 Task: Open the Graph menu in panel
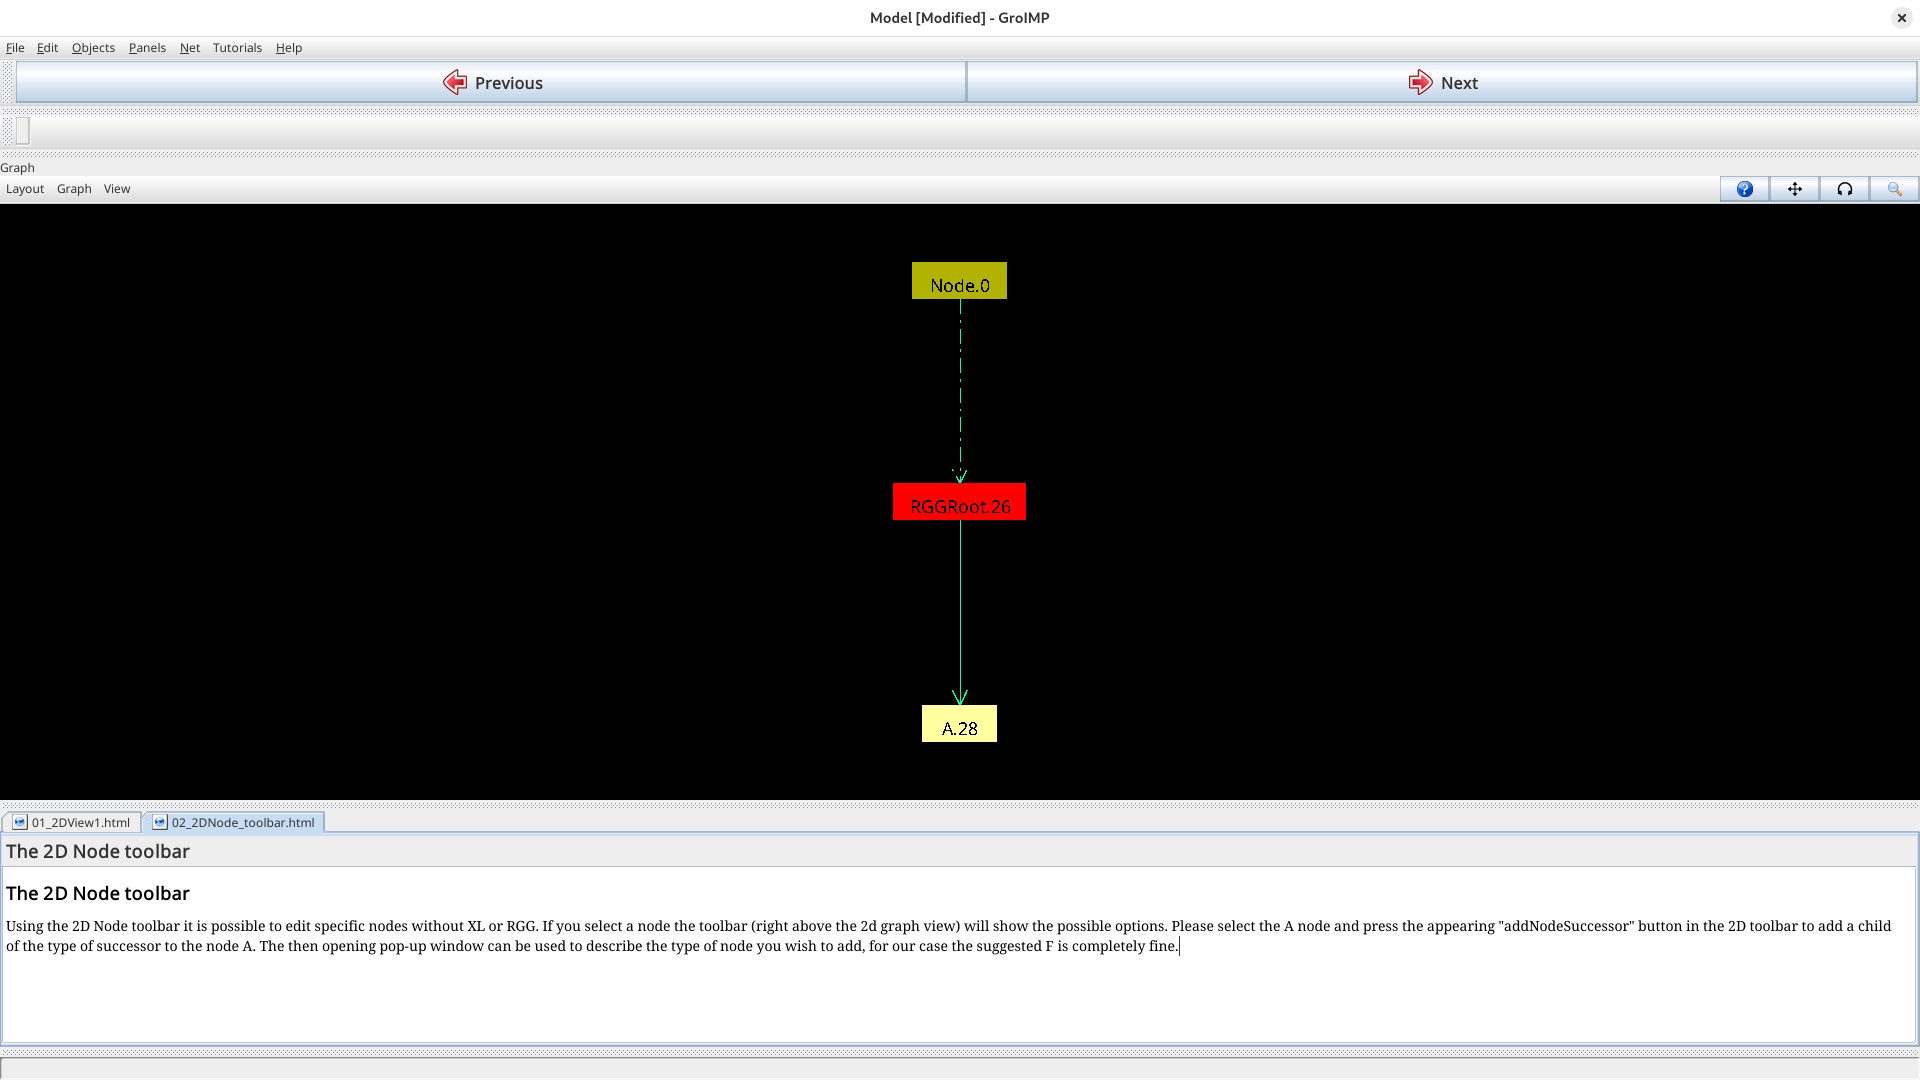(x=74, y=189)
